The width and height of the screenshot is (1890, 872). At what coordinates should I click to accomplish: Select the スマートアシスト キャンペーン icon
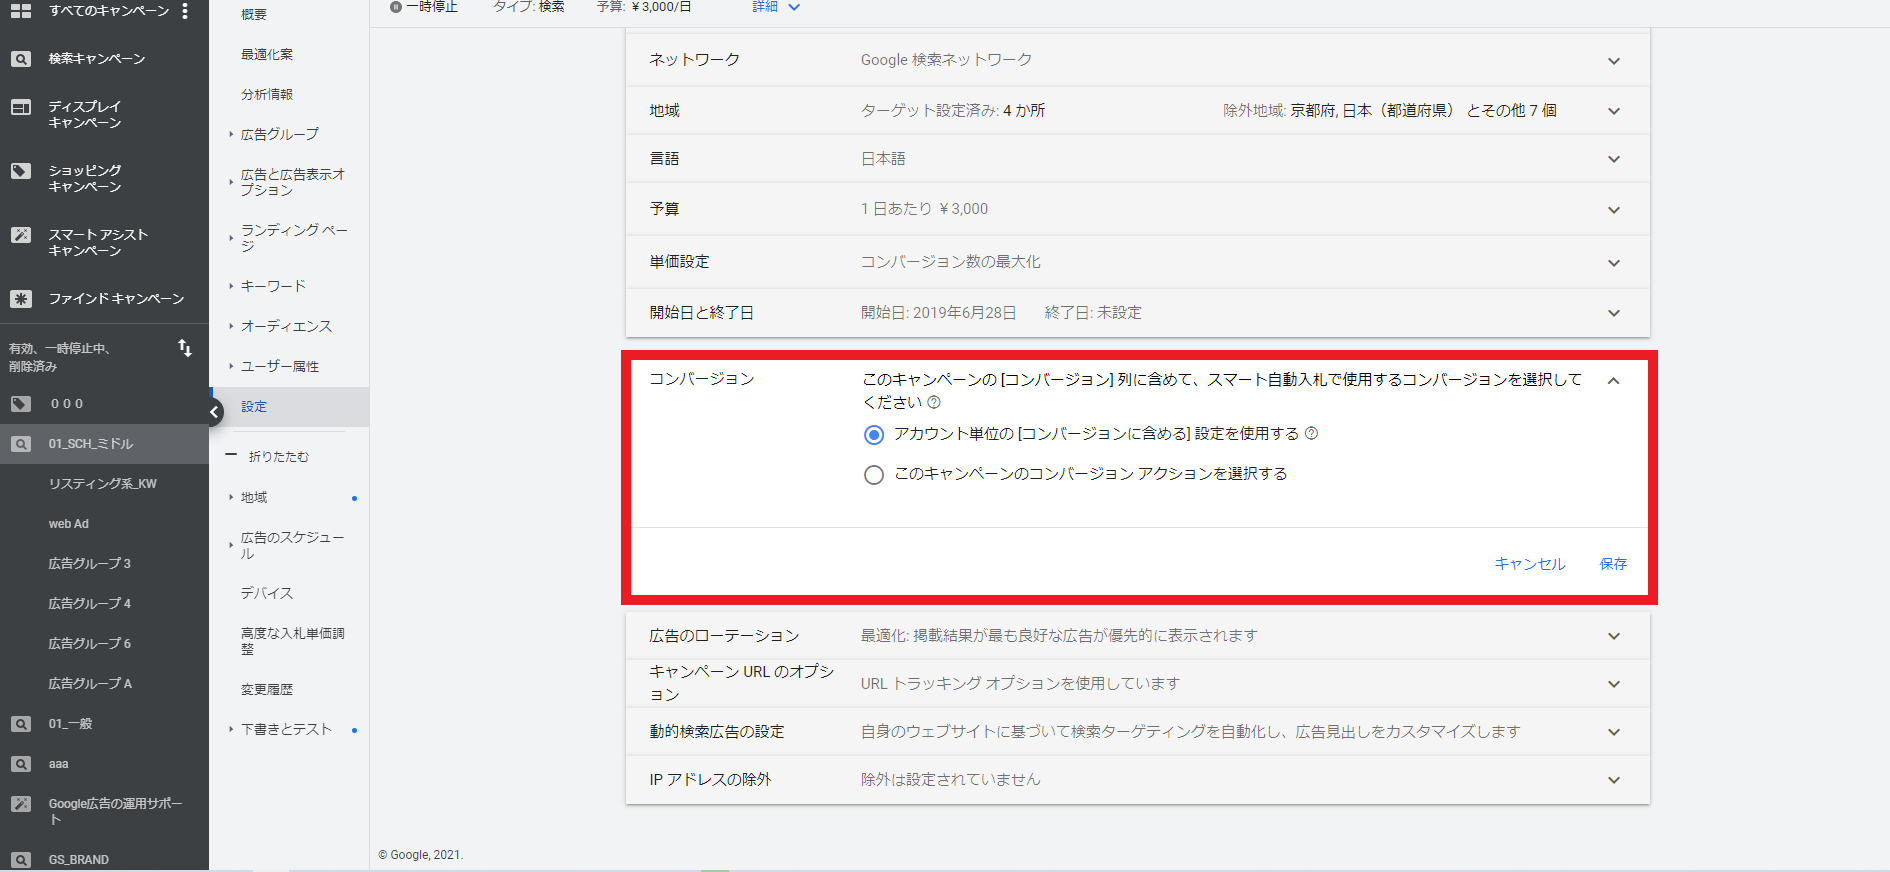[x=20, y=235]
